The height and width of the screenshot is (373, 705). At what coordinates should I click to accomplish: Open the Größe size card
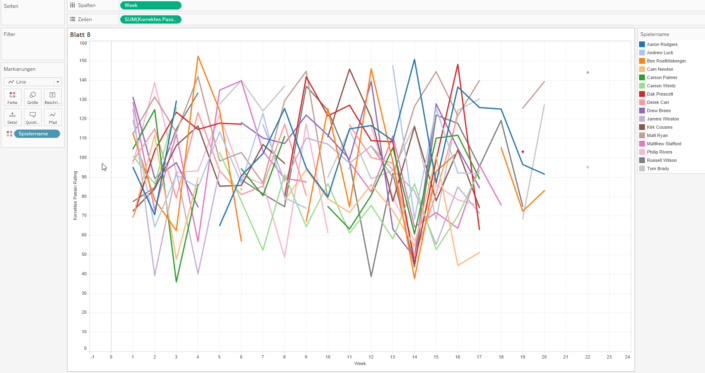point(32,98)
